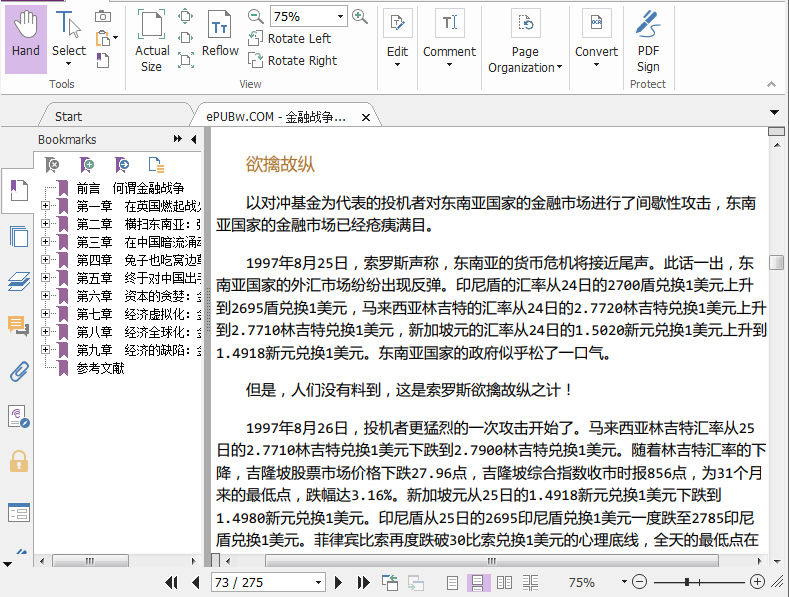Click the zoom in magnifier
Image resolution: width=789 pixels, height=597 pixels.
[360, 17]
